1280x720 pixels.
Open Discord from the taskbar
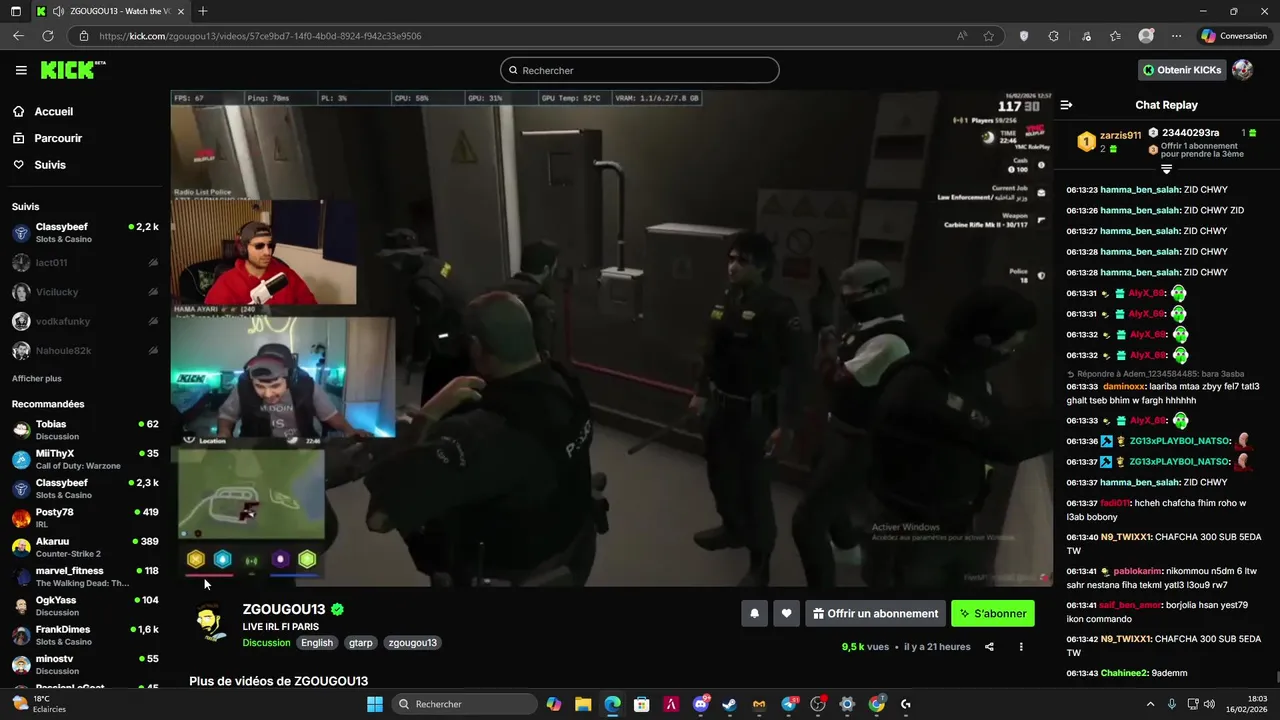click(701, 704)
